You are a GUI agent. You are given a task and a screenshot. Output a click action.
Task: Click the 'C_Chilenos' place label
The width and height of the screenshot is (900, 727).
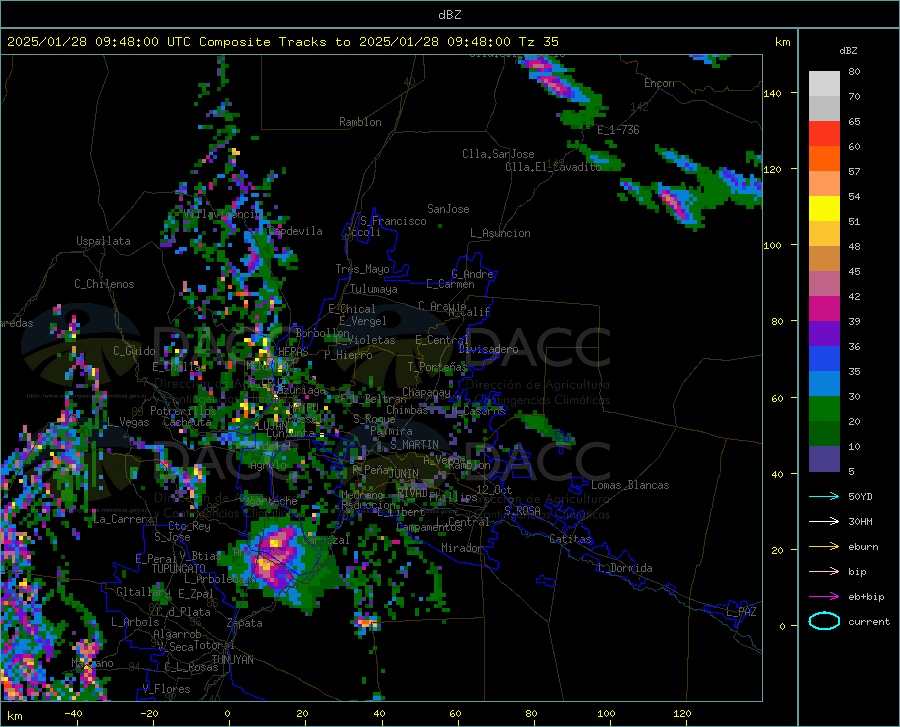tap(104, 284)
